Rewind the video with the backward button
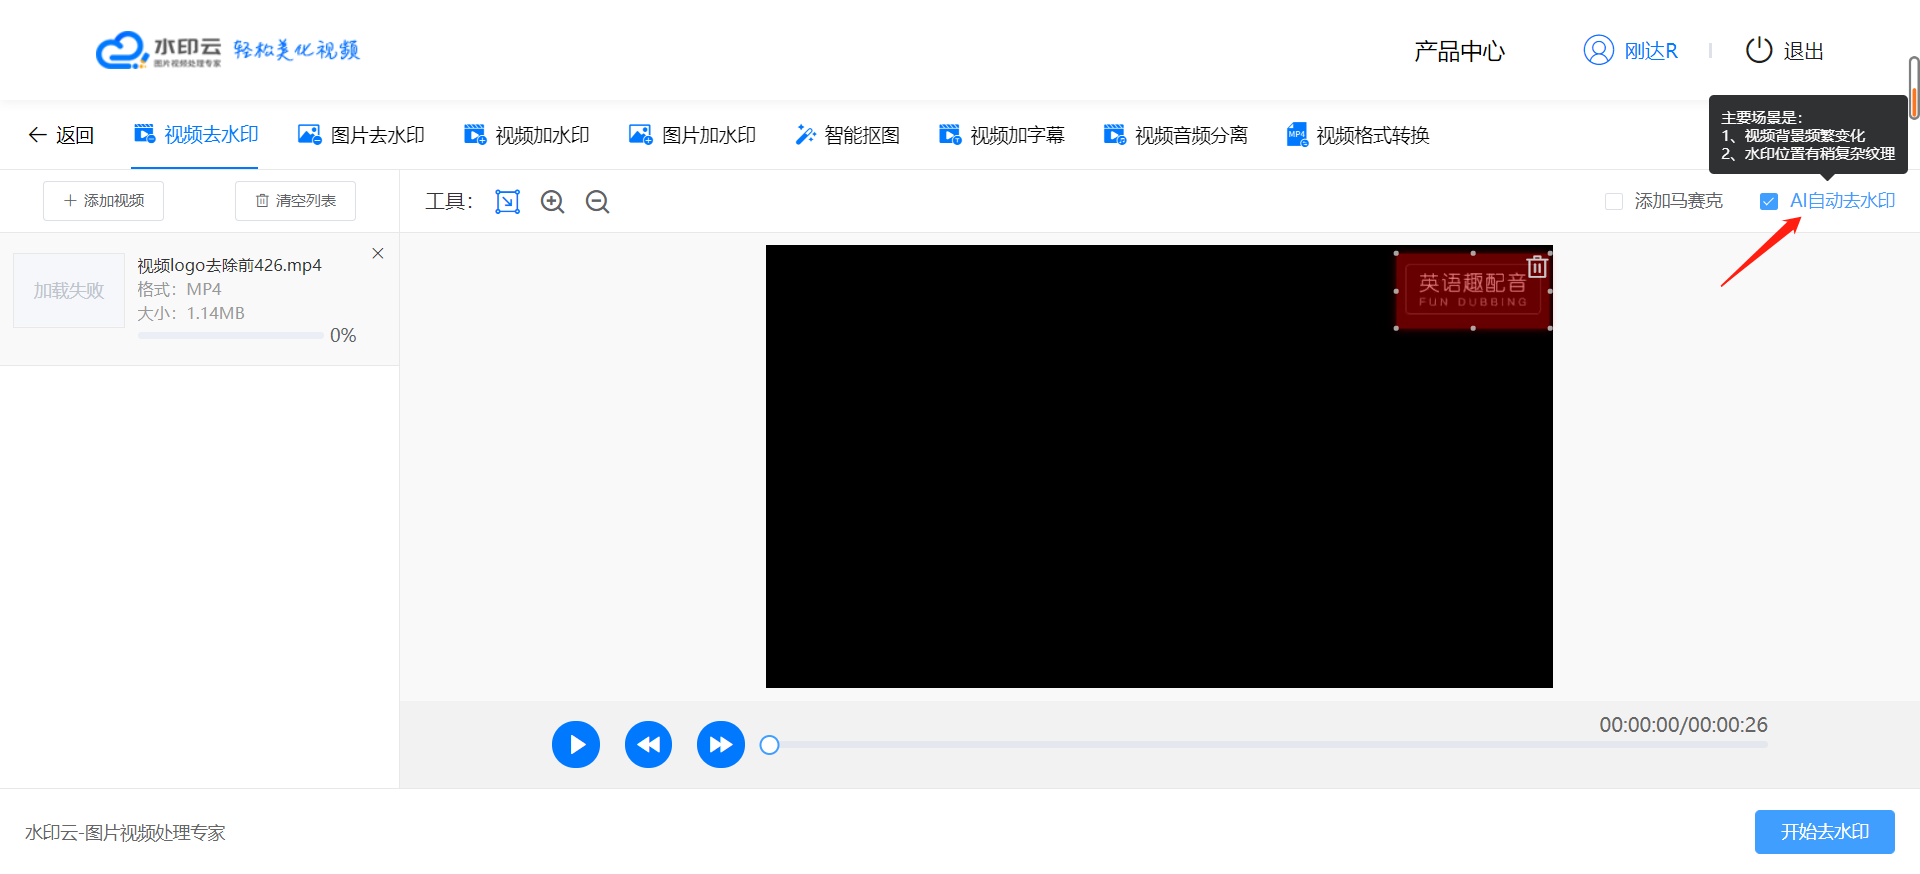1920x874 pixels. tap(648, 745)
